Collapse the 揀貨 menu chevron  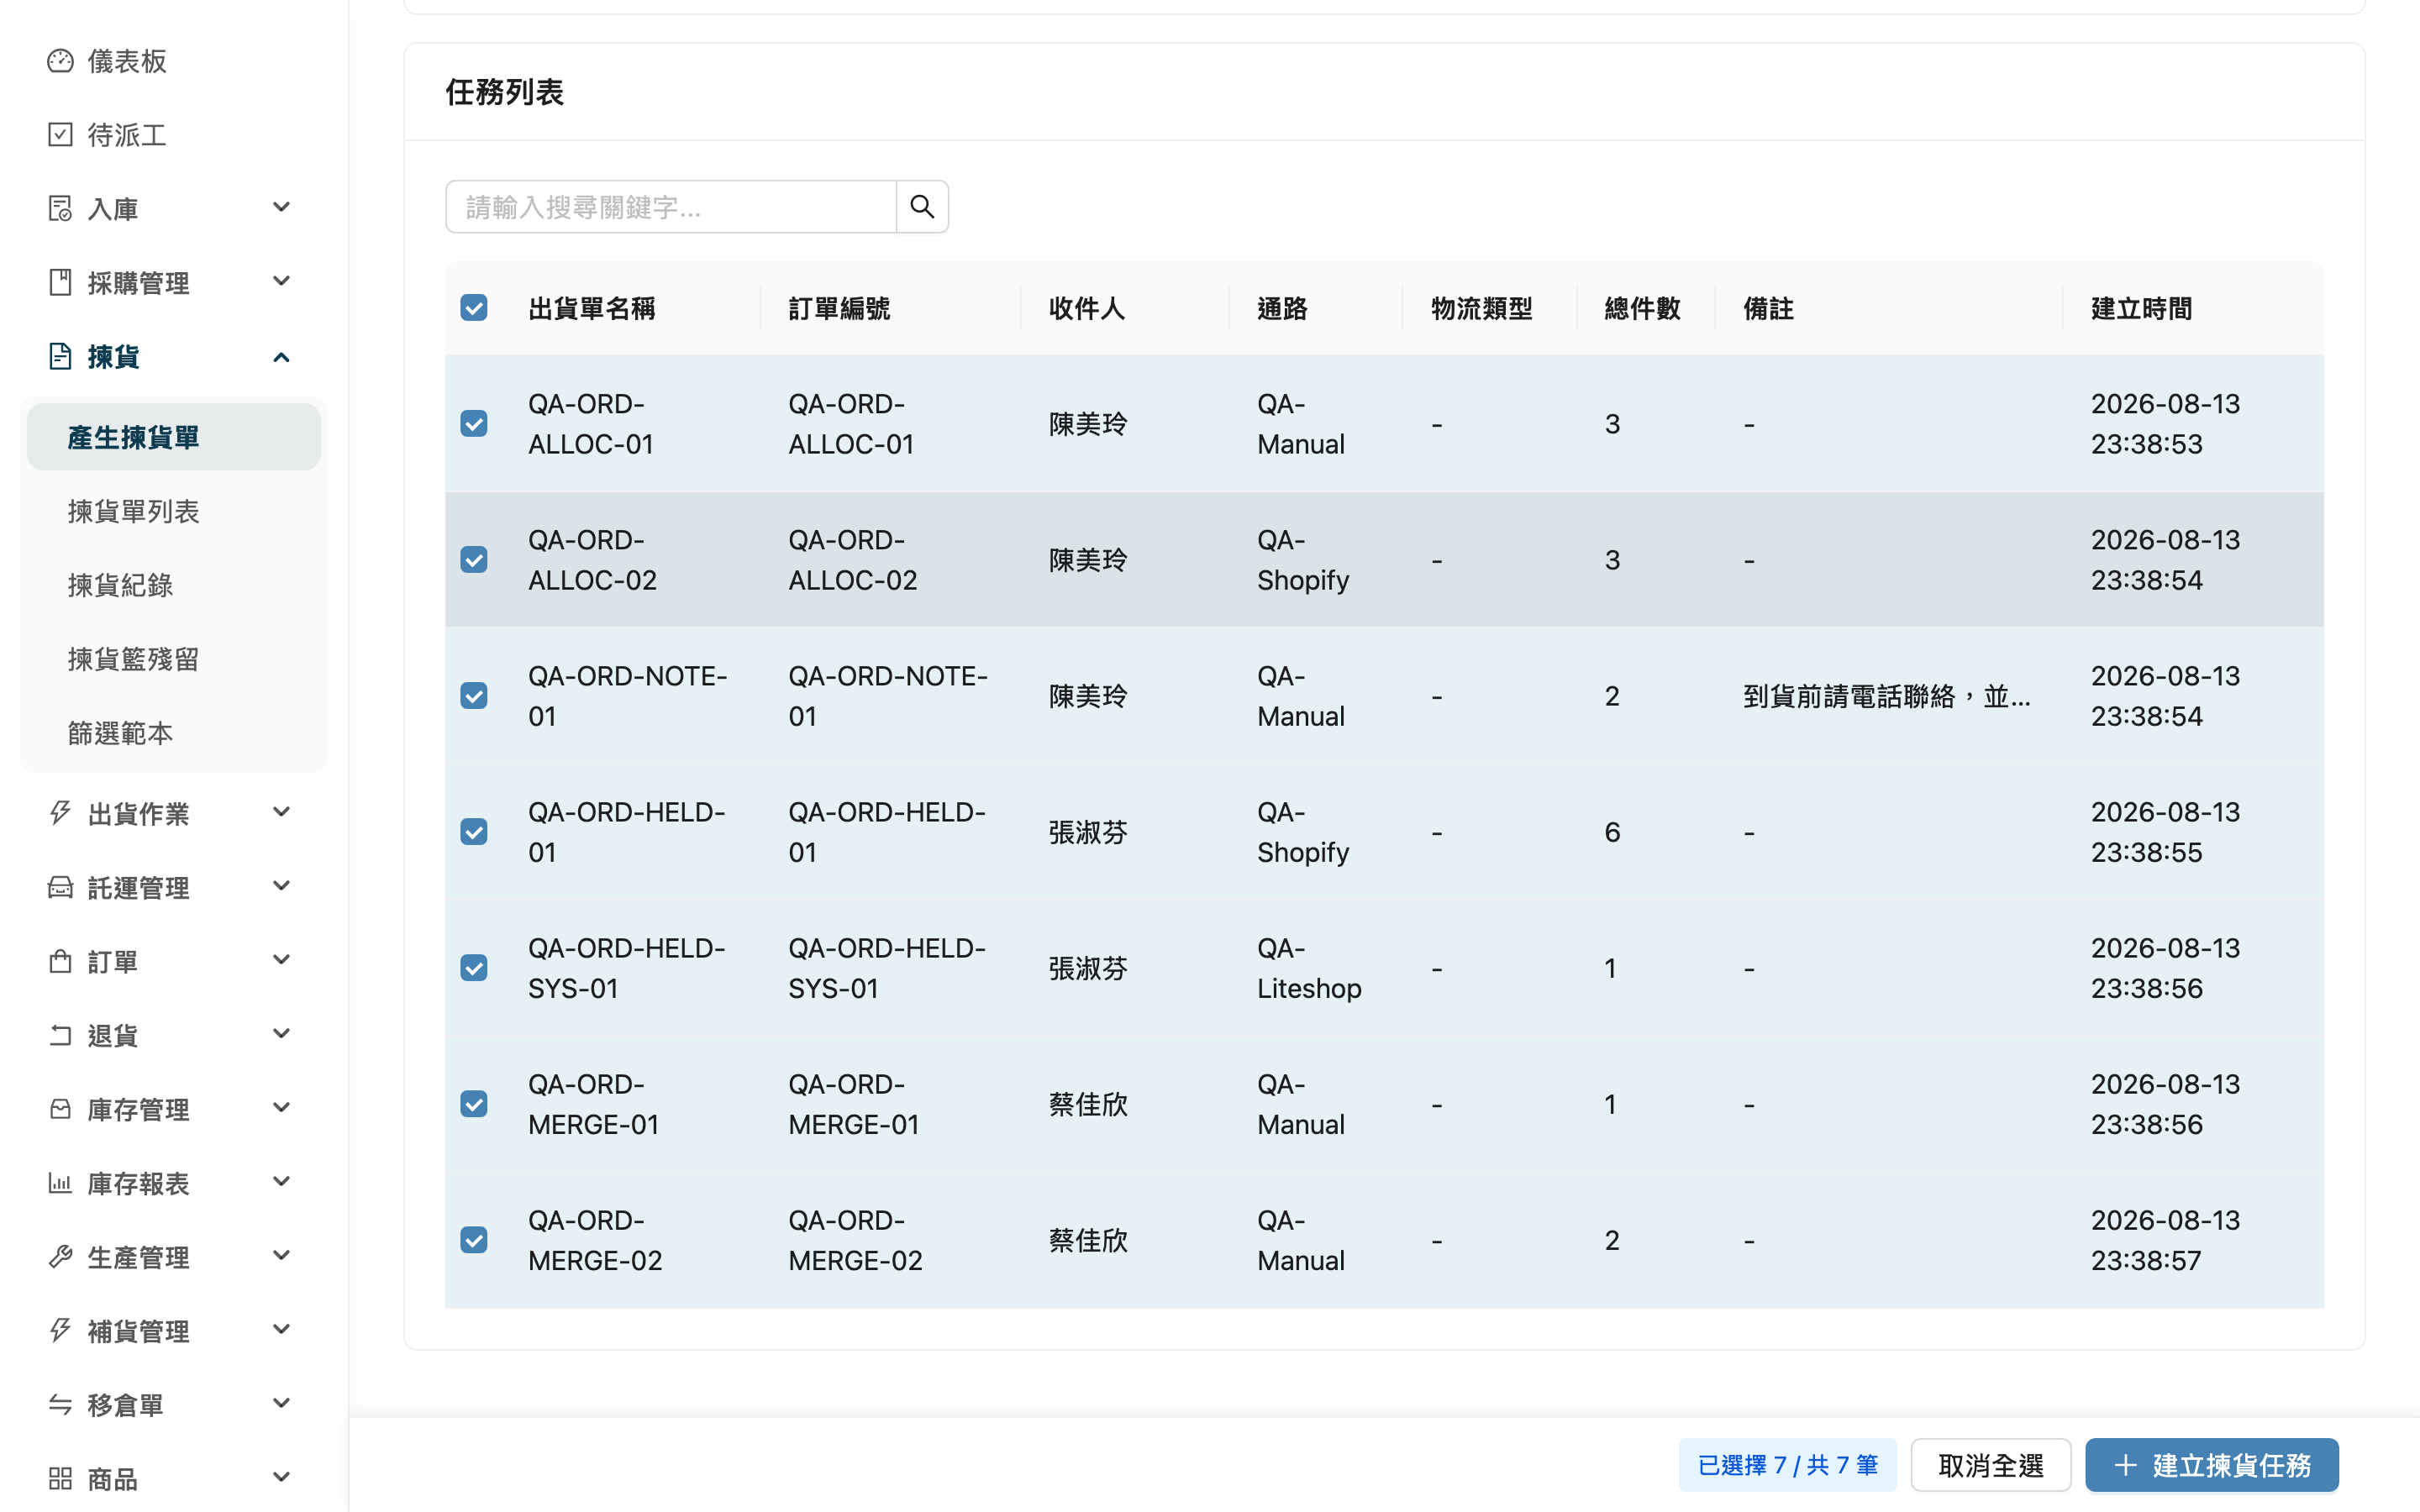[281, 357]
